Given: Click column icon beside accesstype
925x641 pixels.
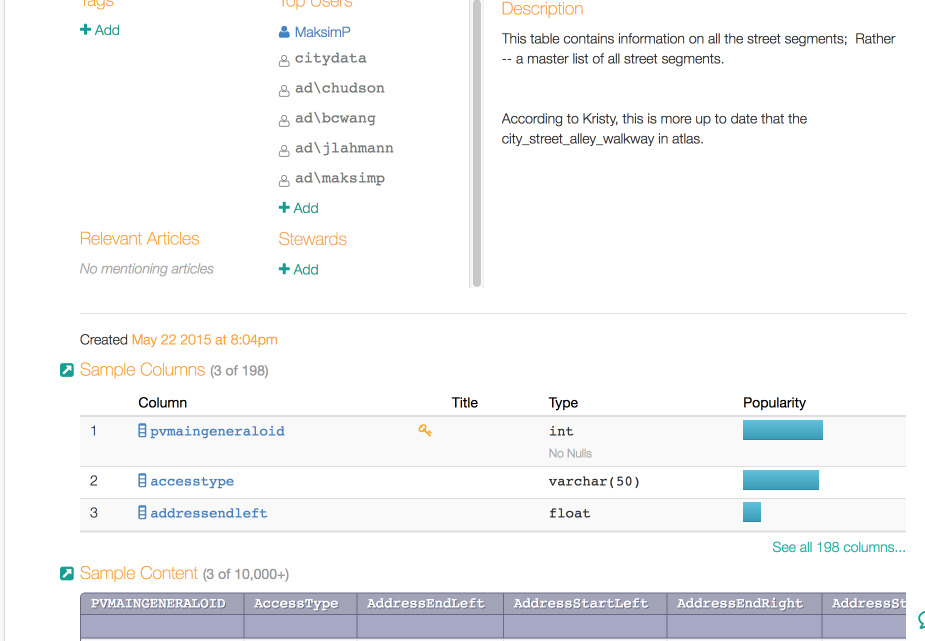Looking at the screenshot, I should pos(142,481).
